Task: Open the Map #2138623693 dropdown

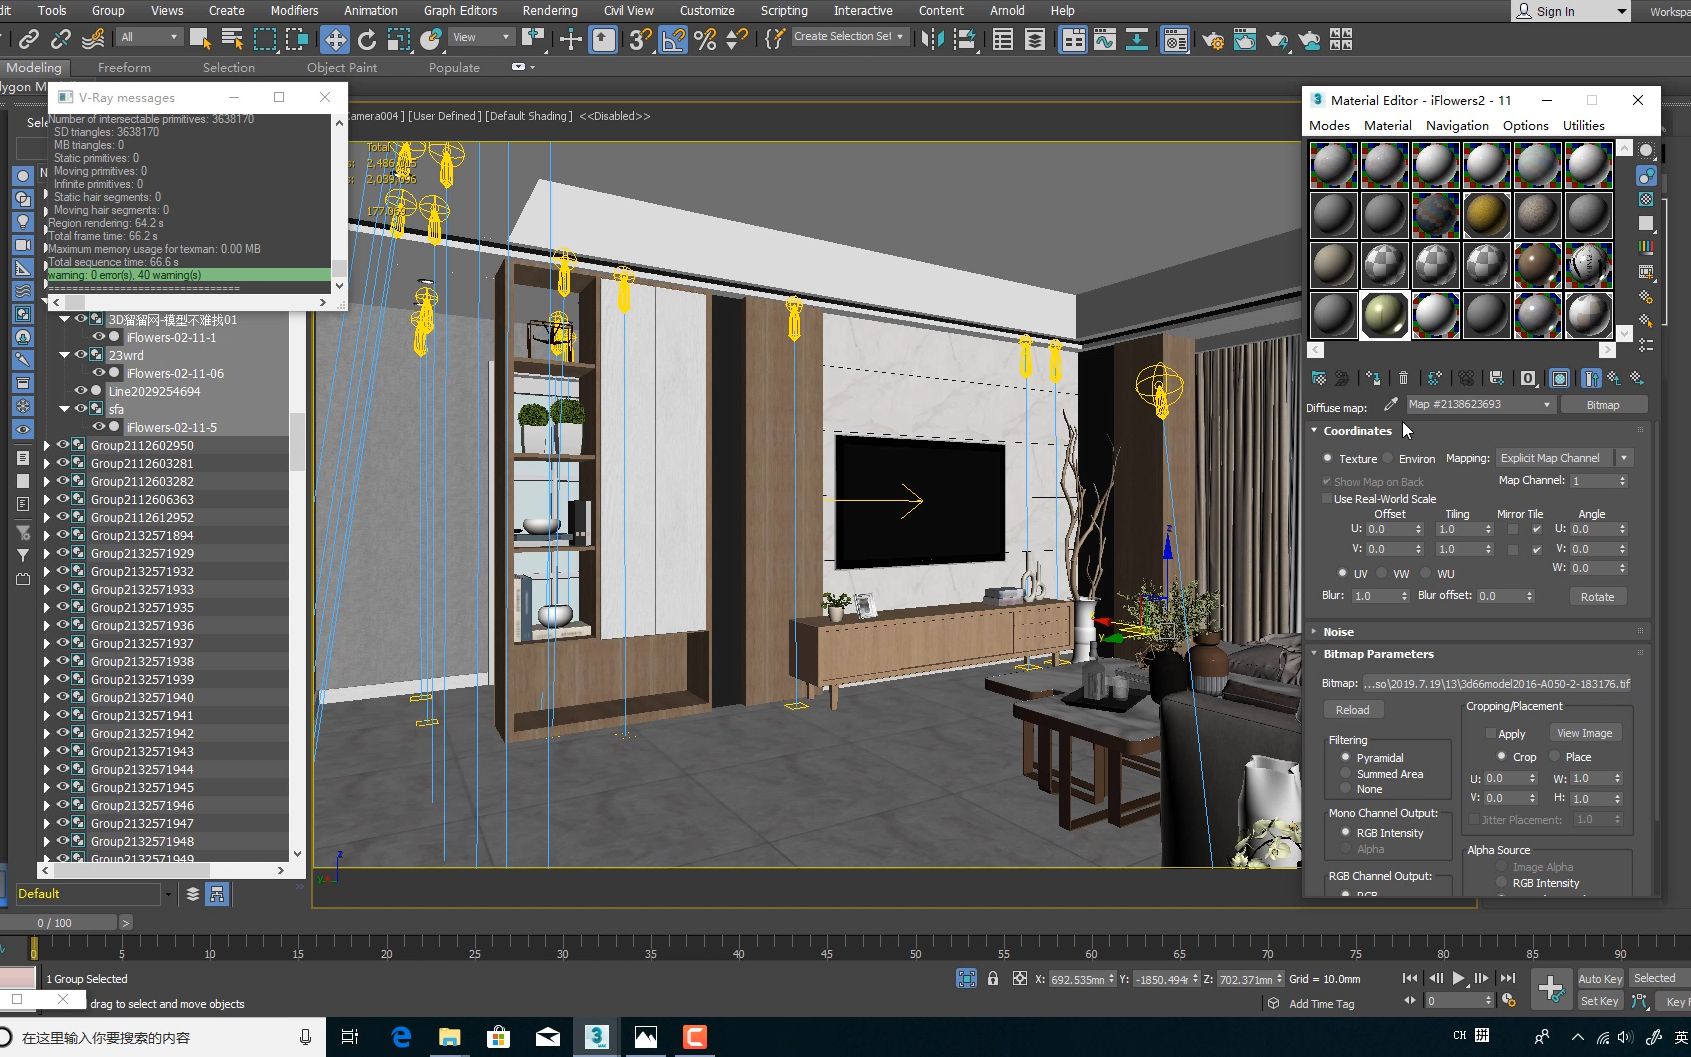Action: click(x=1480, y=404)
